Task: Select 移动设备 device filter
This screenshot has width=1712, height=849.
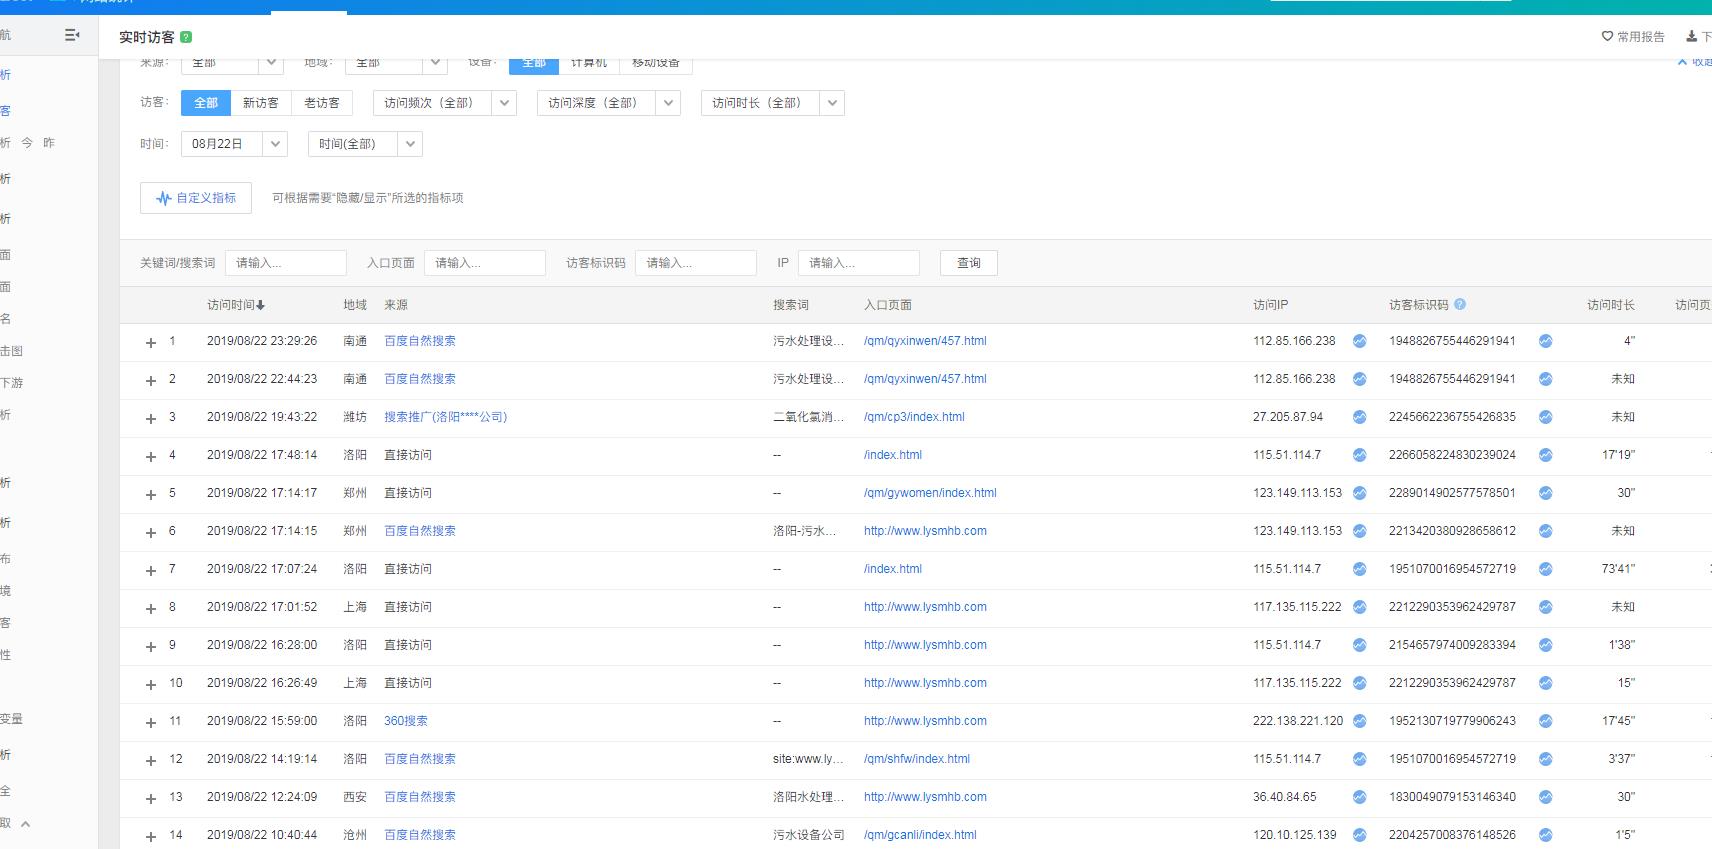Action: [656, 63]
